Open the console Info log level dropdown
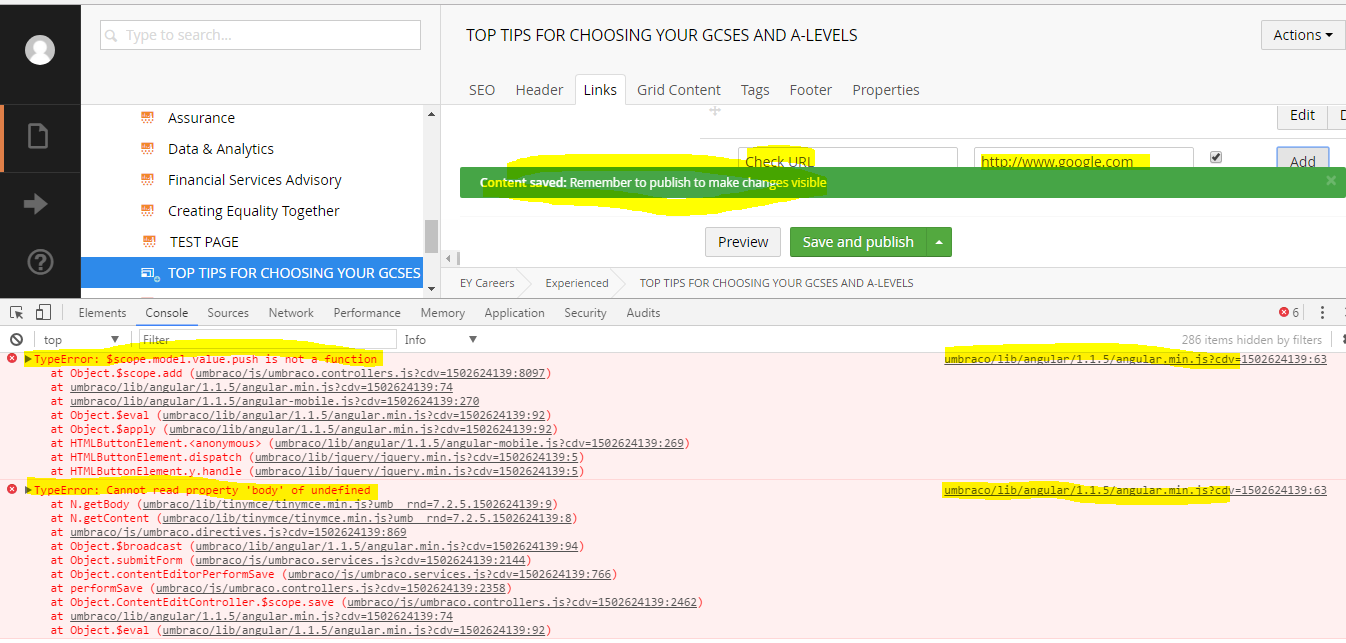 440,340
